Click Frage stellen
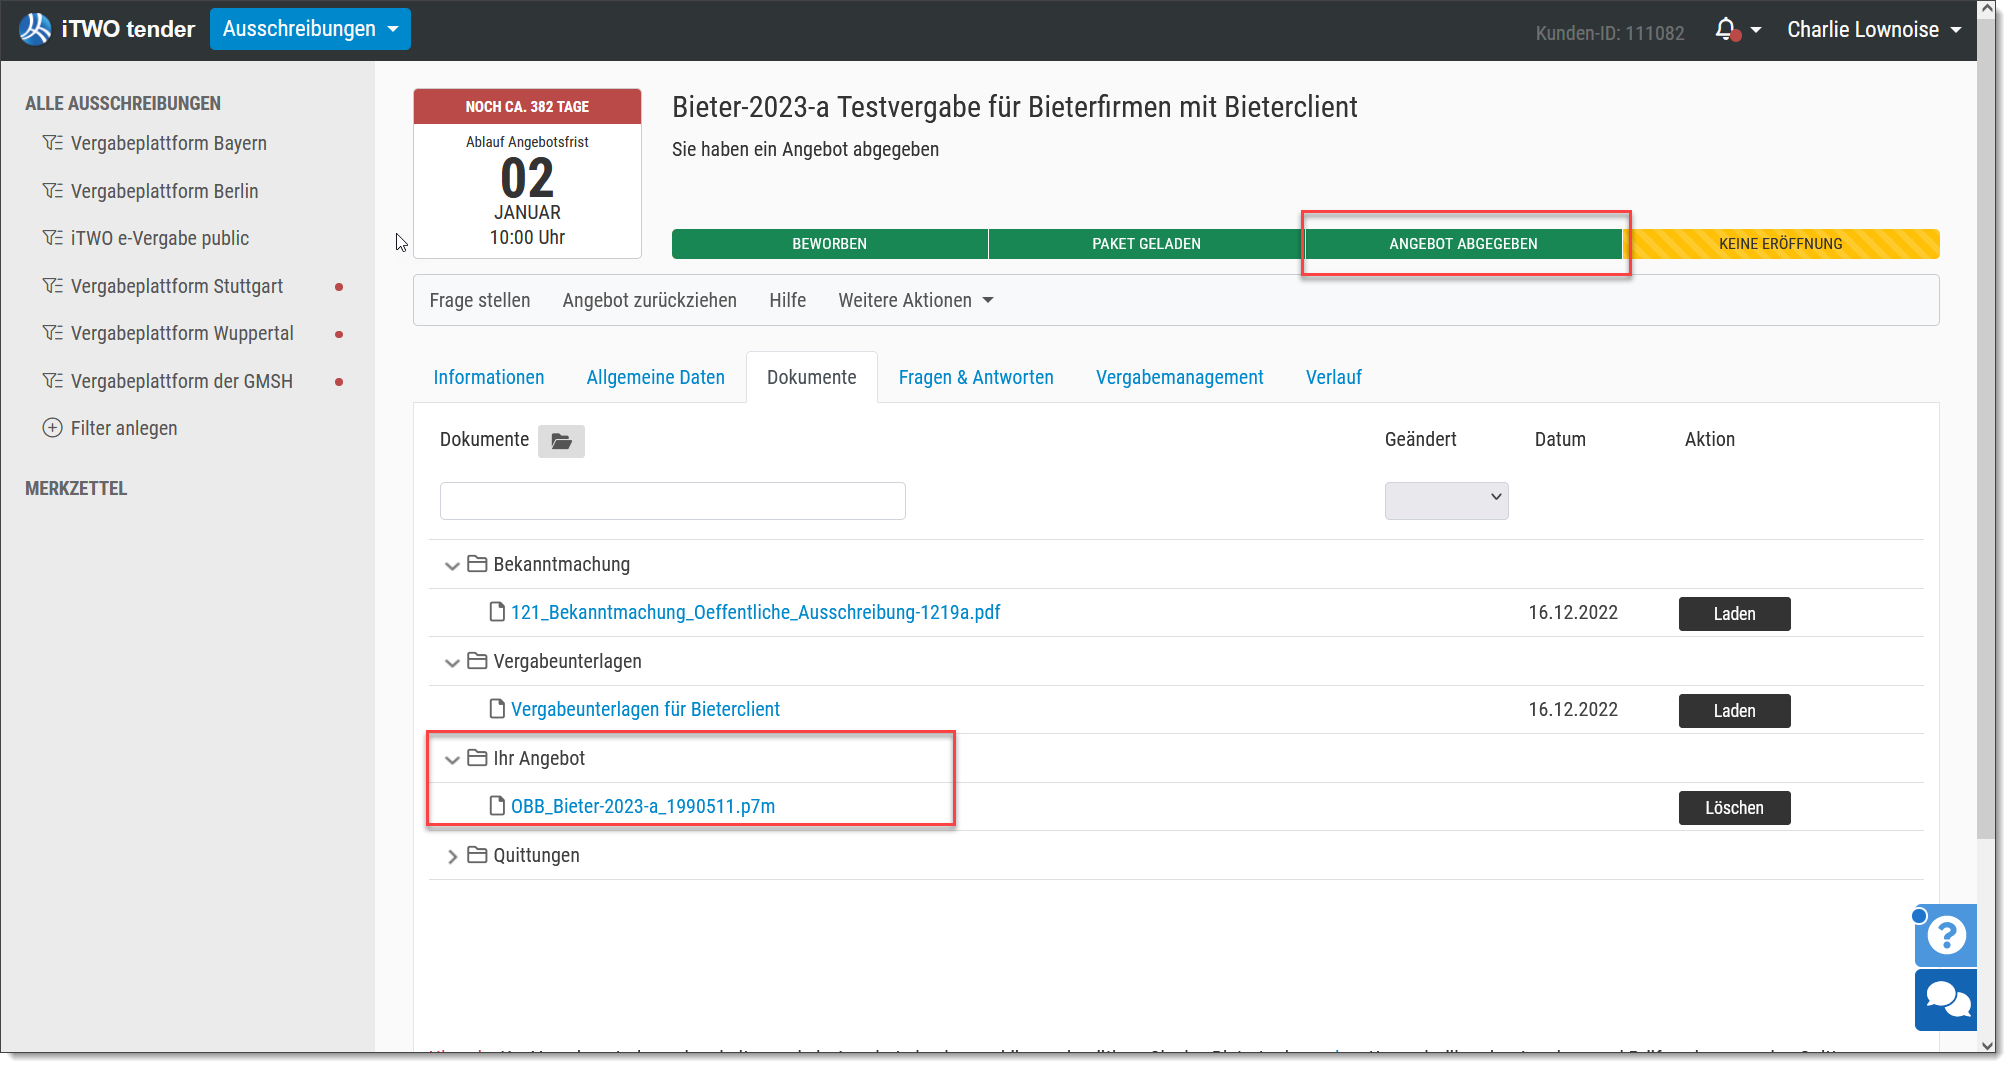The height and width of the screenshot is (1068, 2011). pyautogui.click(x=480, y=301)
